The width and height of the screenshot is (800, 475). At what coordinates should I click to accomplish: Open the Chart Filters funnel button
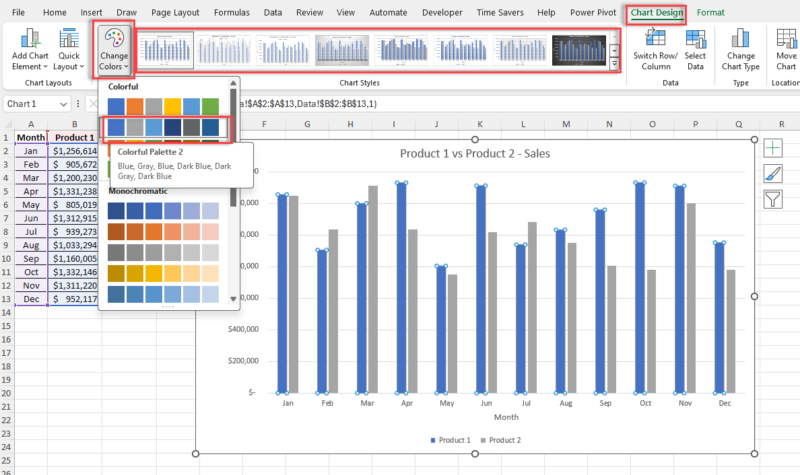(773, 199)
